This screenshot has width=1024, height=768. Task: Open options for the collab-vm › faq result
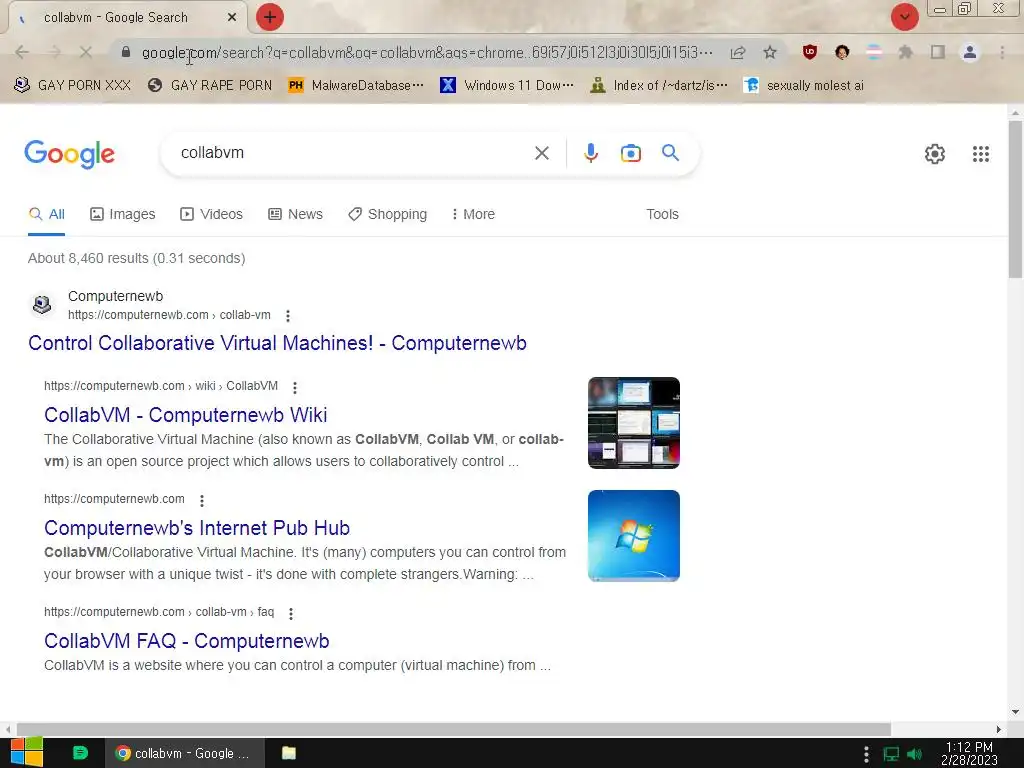(x=291, y=614)
